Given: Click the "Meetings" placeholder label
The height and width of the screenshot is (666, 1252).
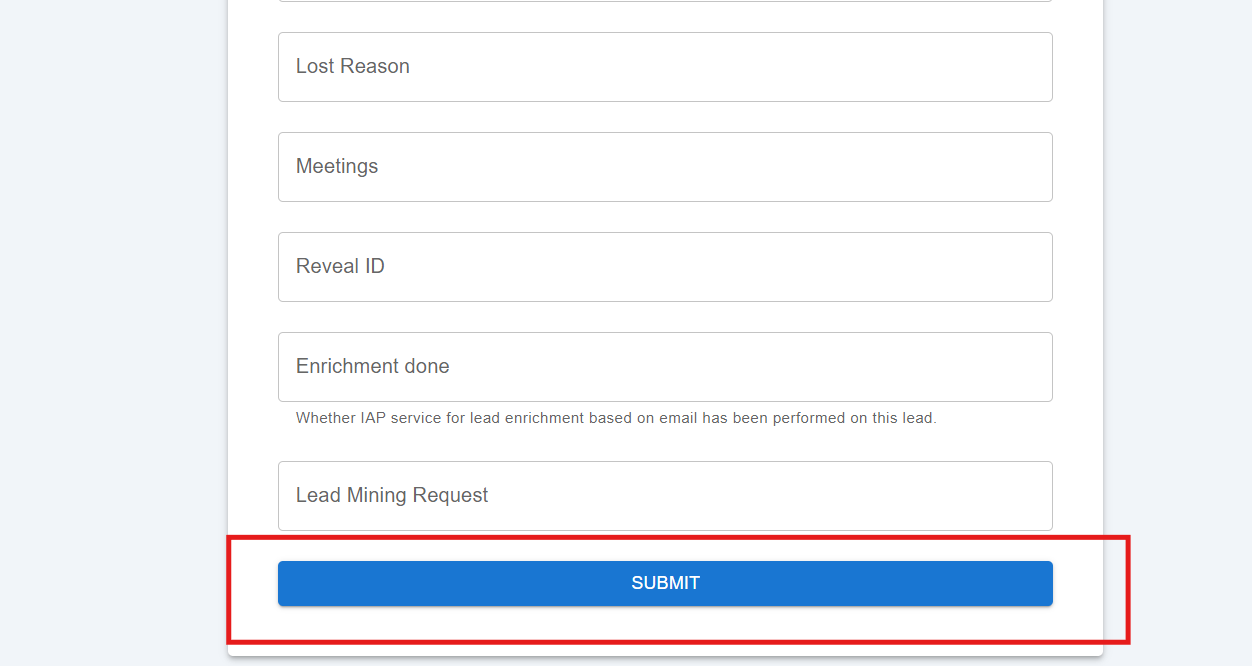Looking at the screenshot, I should pyautogui.click(x=337, y=167).
